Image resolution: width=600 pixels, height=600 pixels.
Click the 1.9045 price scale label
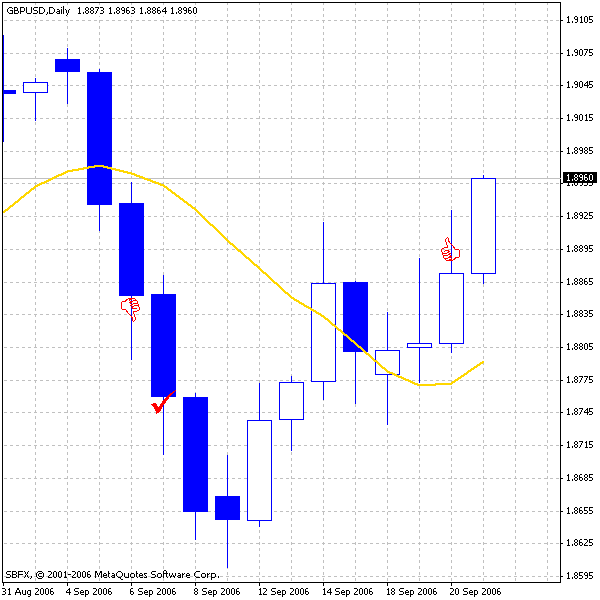[x=580, y=85]
